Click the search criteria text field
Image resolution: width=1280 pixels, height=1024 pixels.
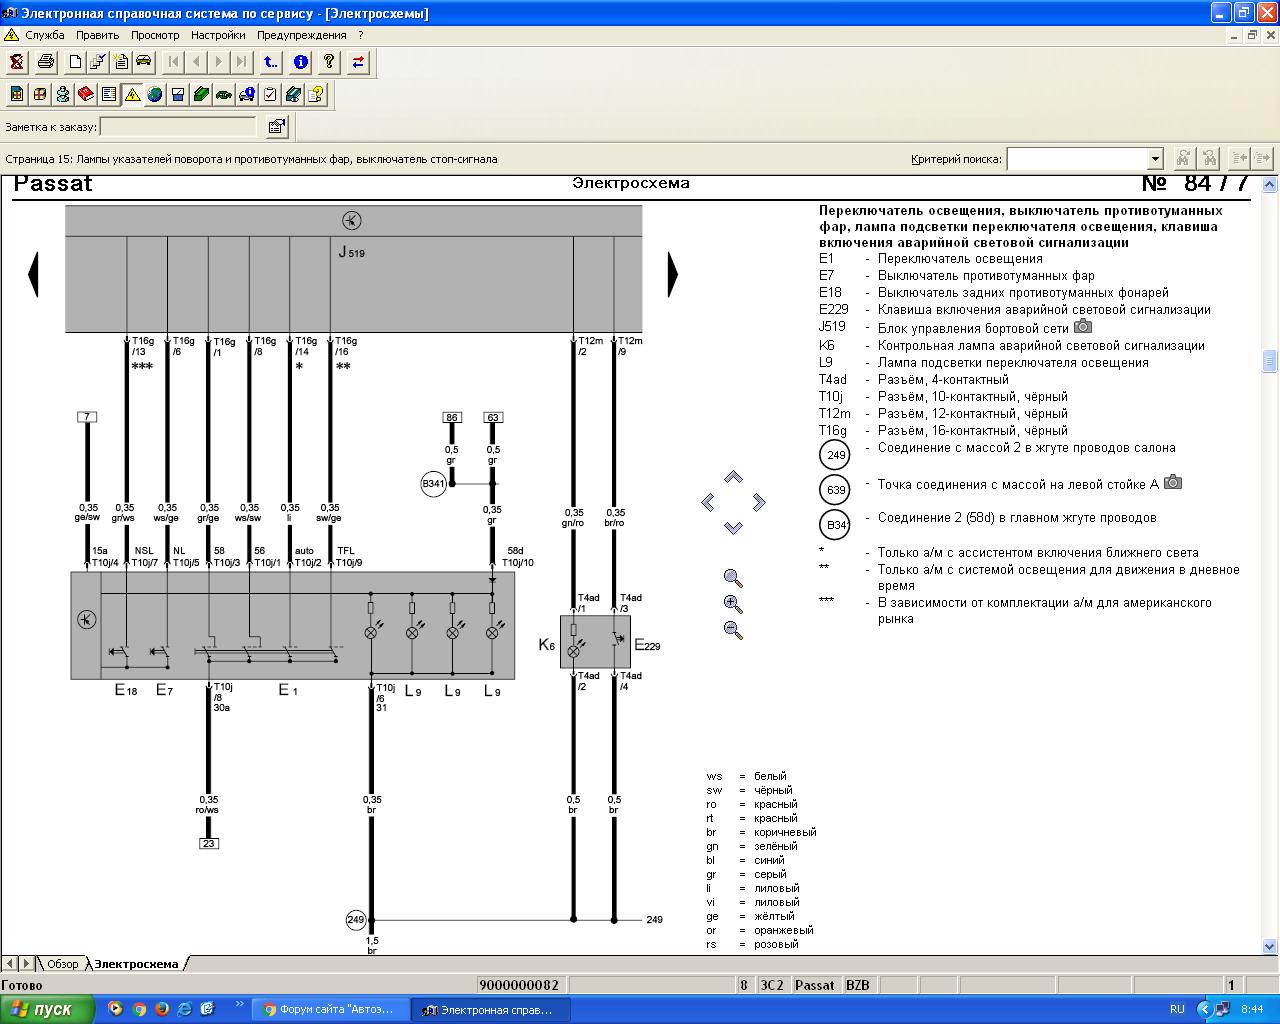tap(1077, 159)
